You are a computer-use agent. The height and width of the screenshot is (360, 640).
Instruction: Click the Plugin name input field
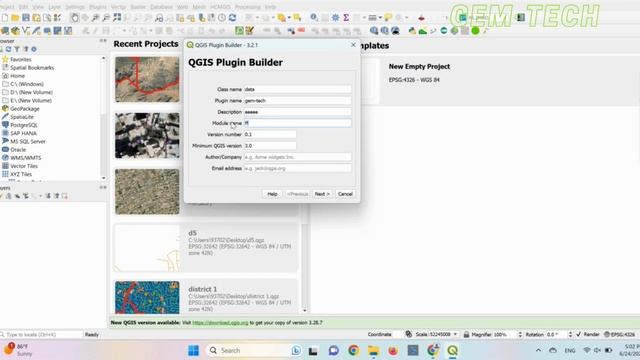tap(298, 100)
